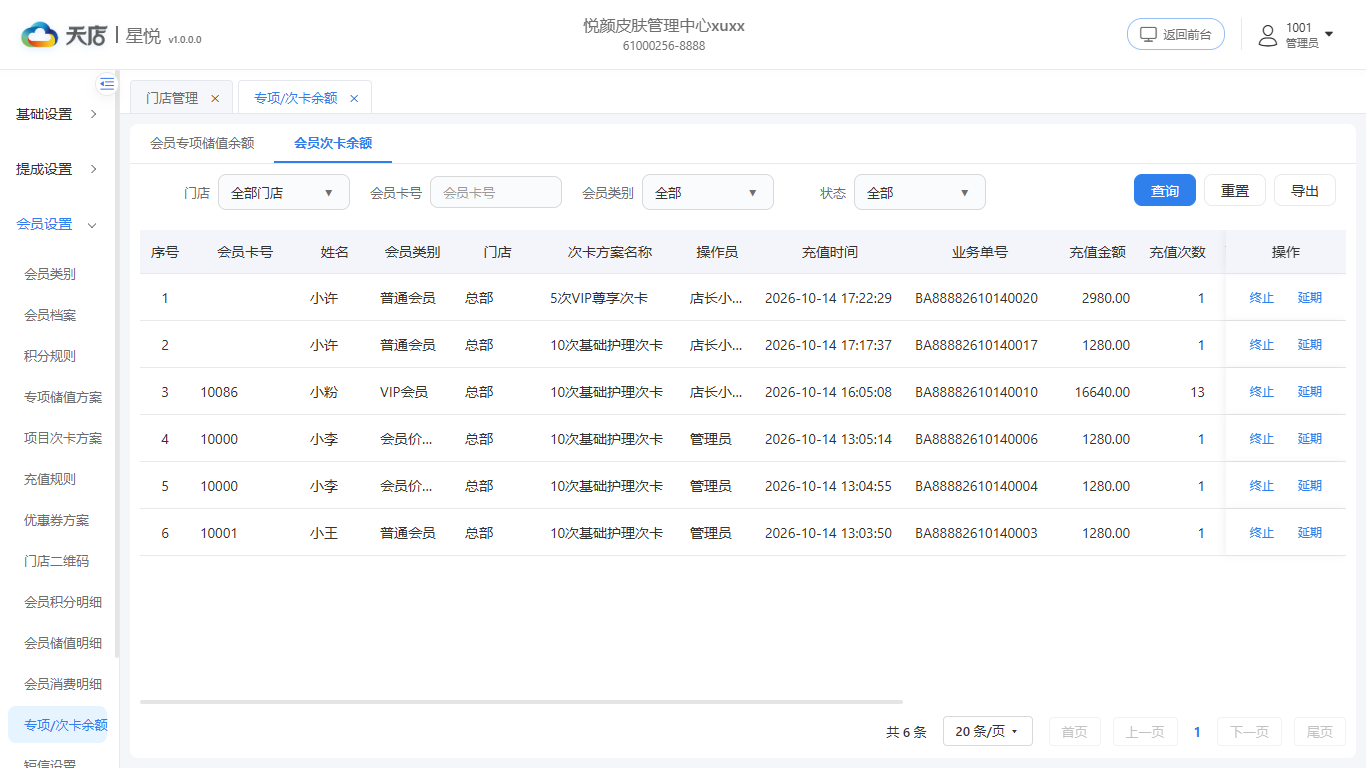Focus the 会员卡号 input field

click(x=496, y=193)
